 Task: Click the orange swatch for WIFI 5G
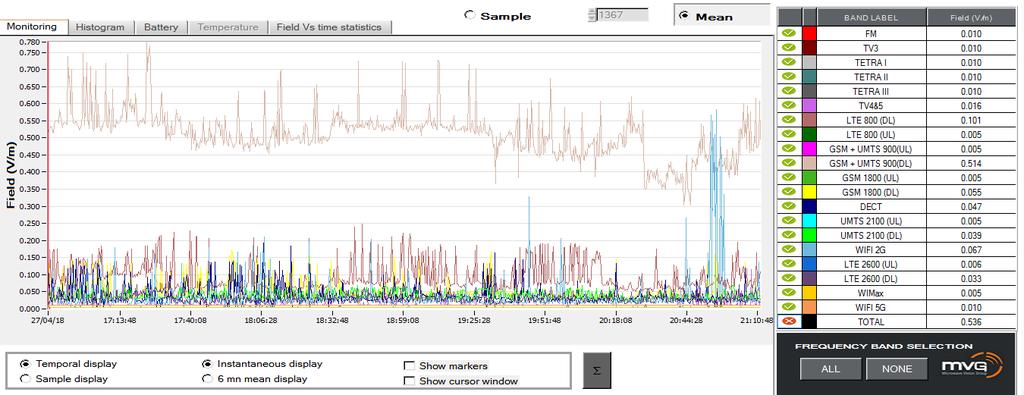coord(809,307)
